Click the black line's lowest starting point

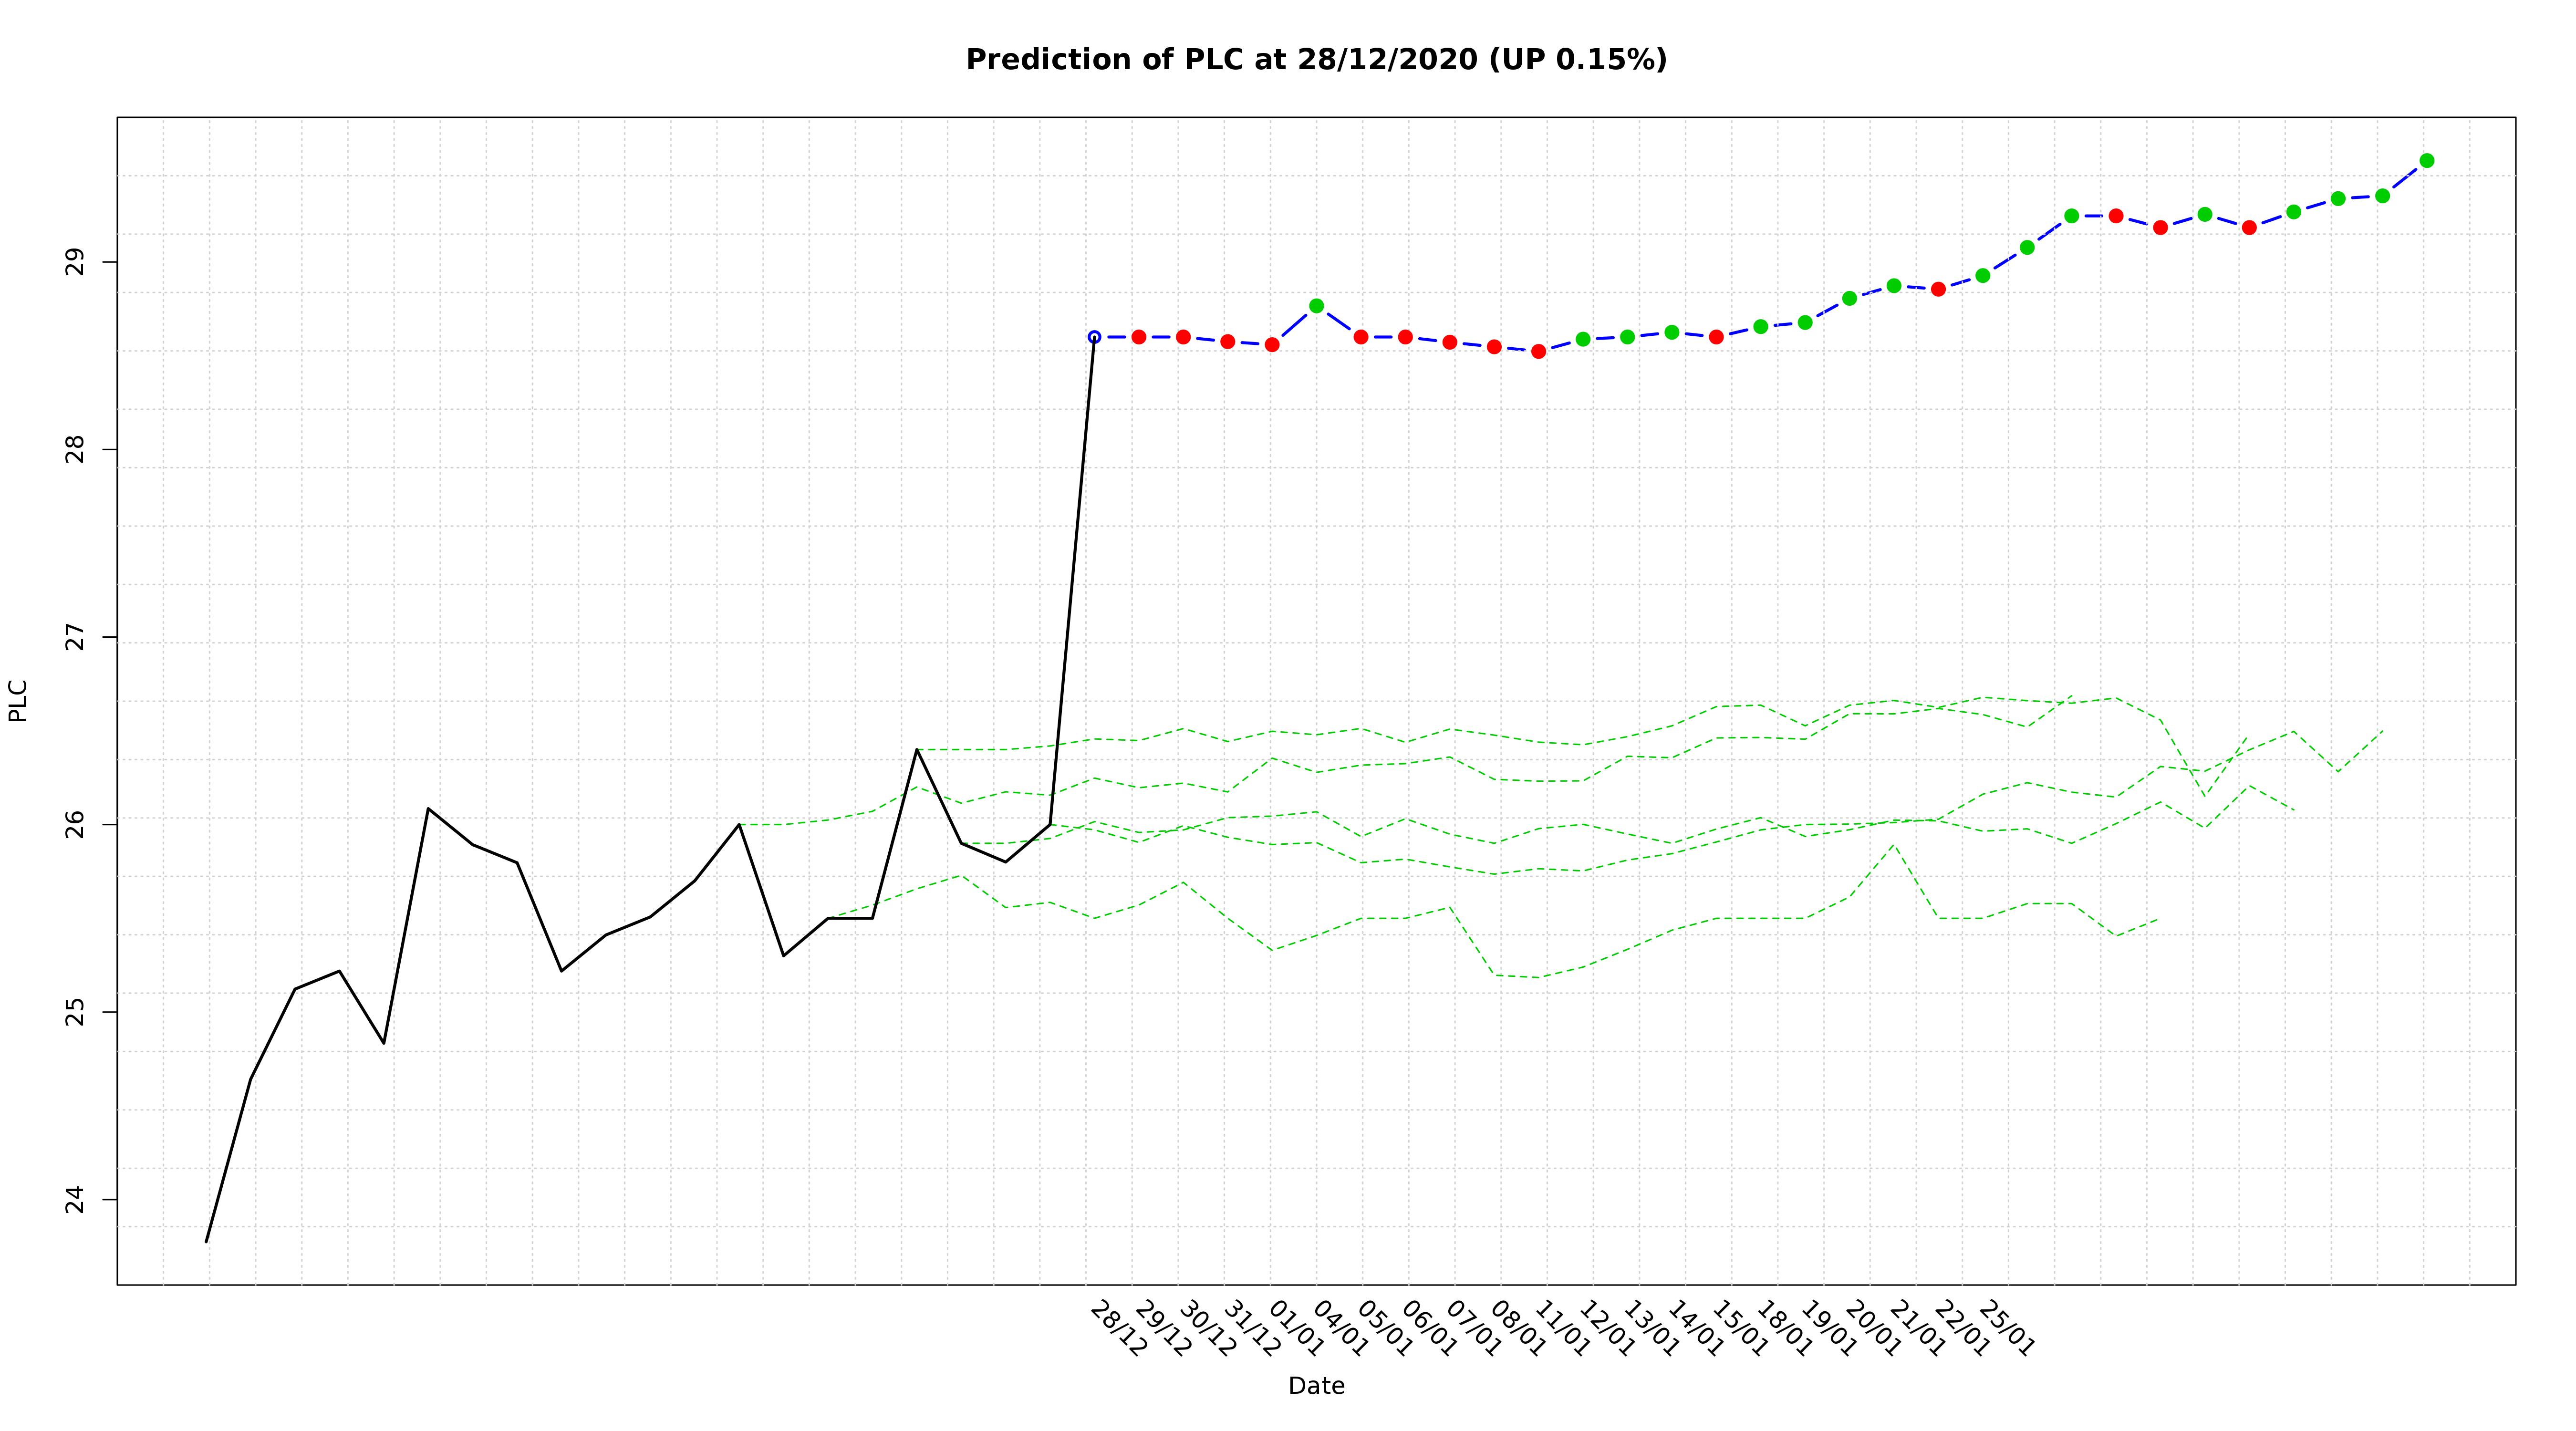point(206,1241)
